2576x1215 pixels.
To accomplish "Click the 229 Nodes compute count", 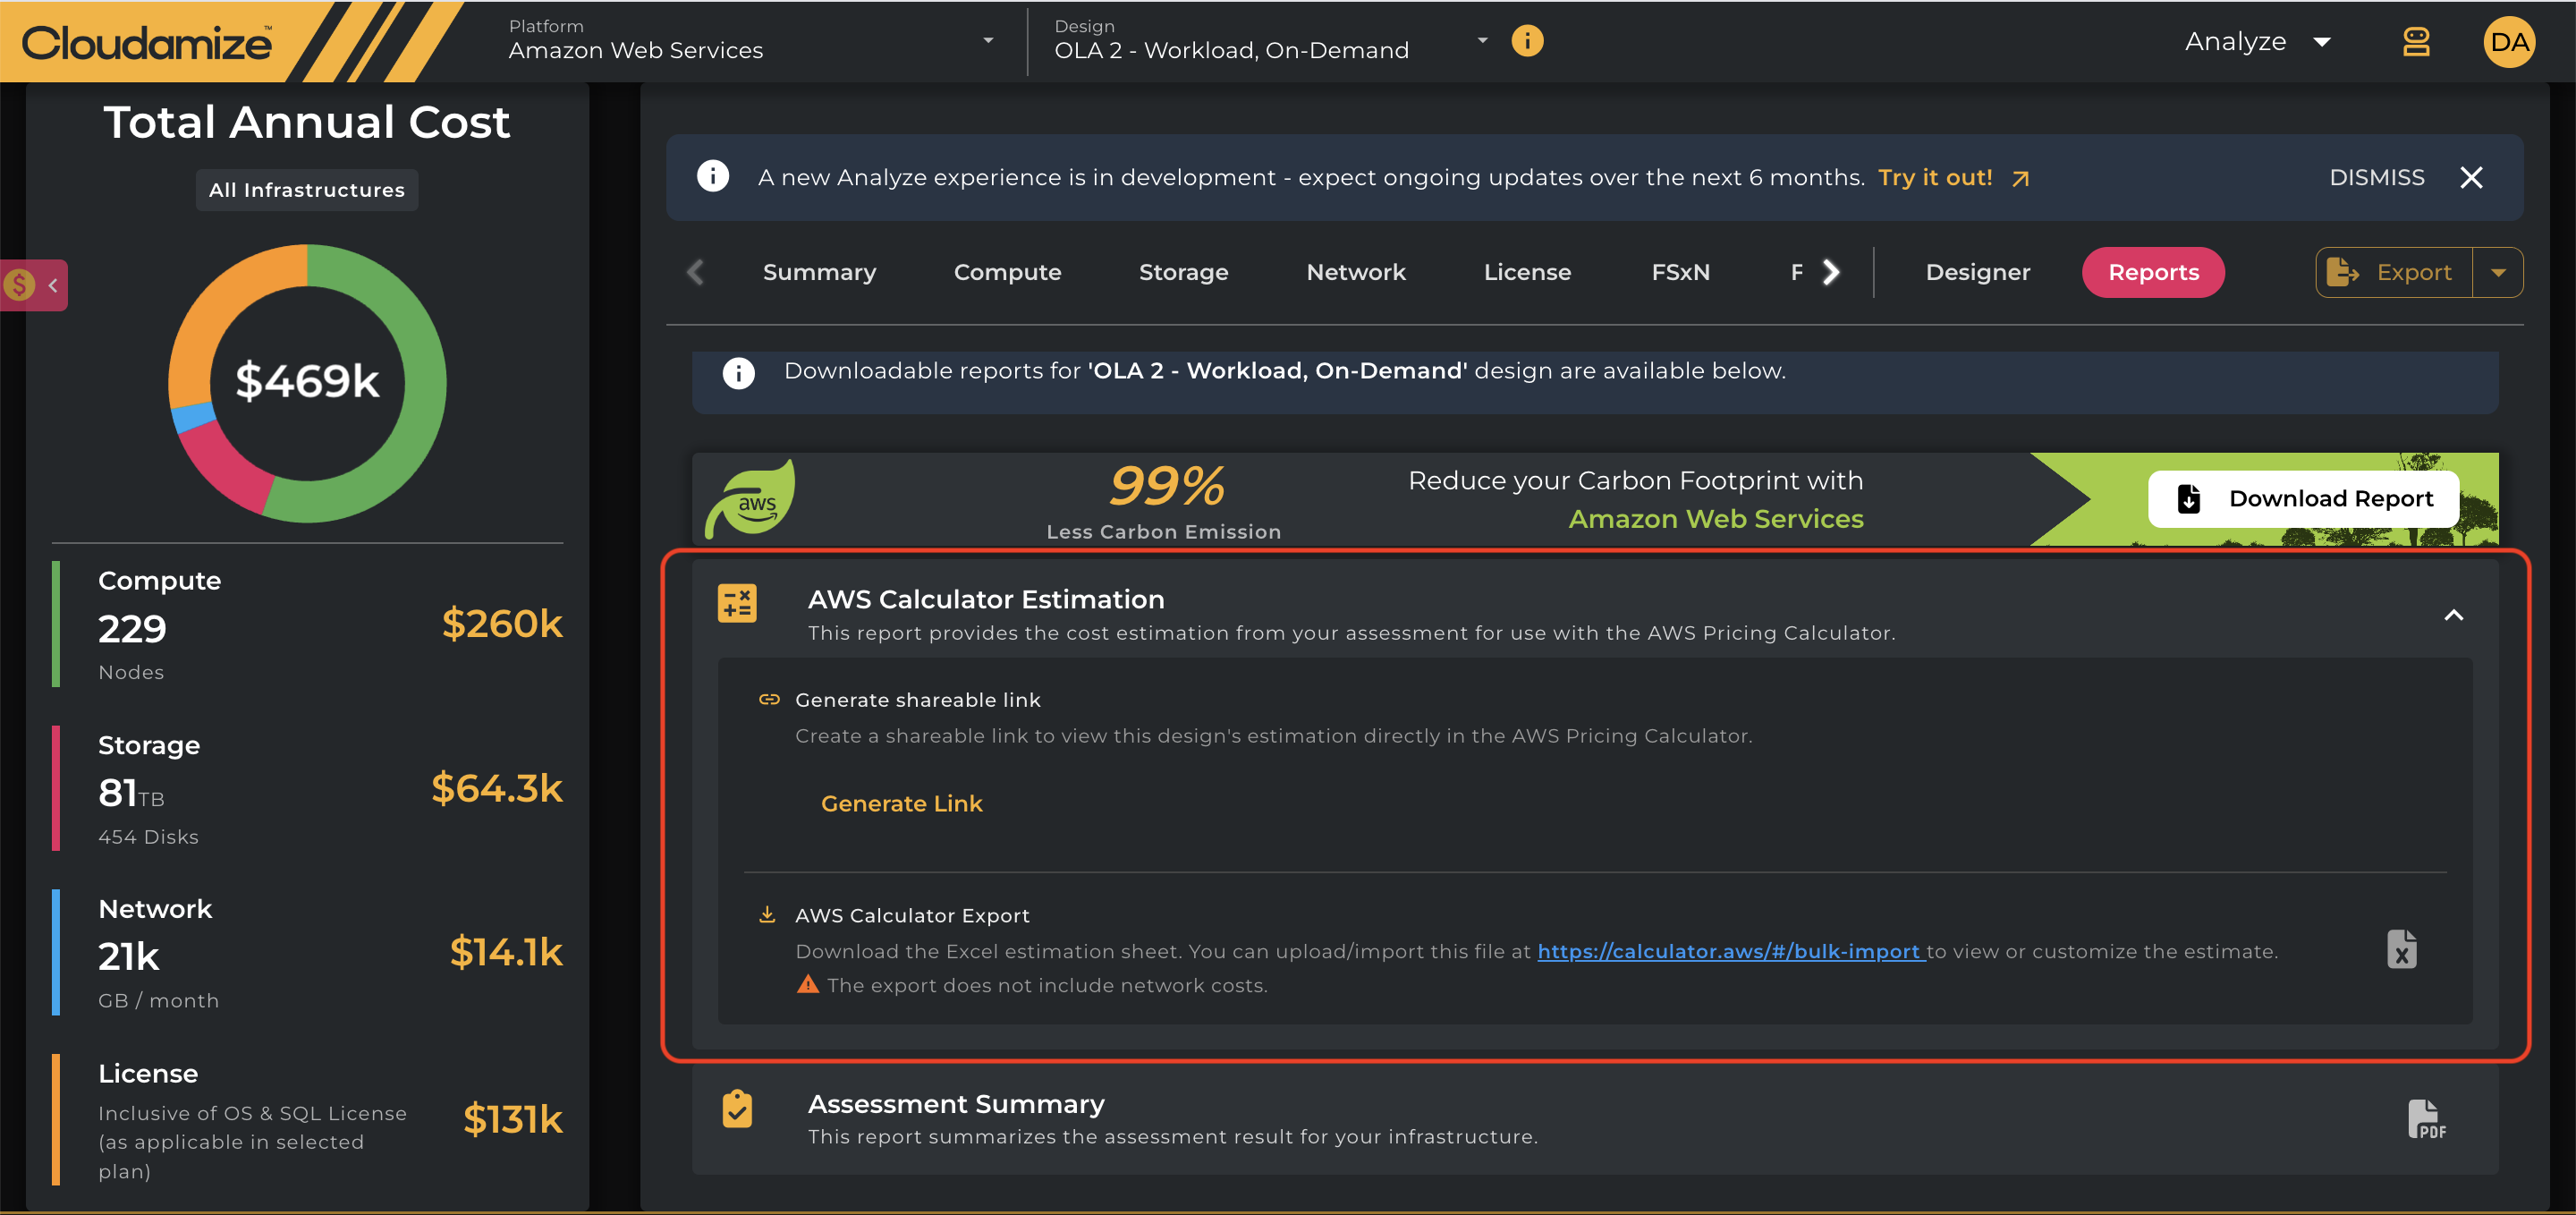I will 132,629.
